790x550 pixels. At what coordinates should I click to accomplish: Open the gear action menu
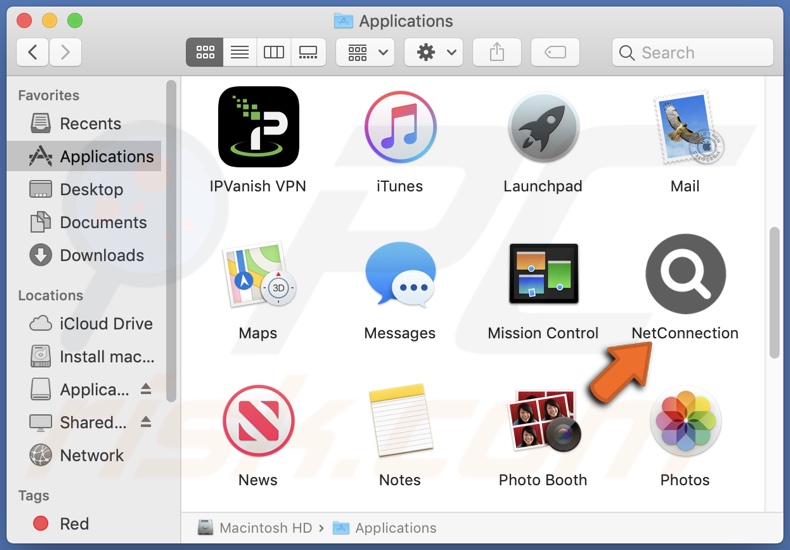point(433,52)
